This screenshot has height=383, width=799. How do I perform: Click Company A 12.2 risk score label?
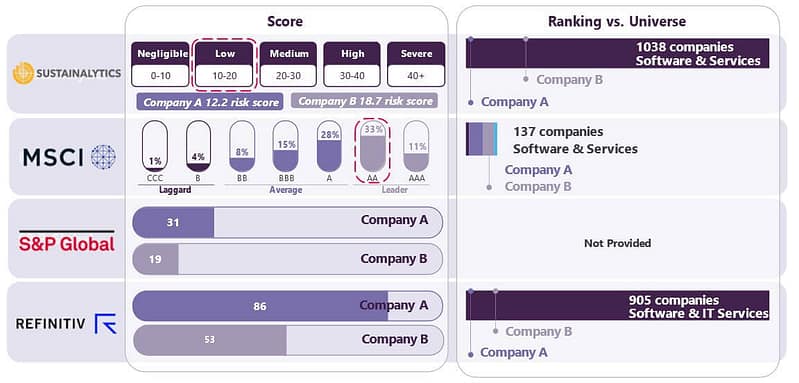click(x=210, y=101)
